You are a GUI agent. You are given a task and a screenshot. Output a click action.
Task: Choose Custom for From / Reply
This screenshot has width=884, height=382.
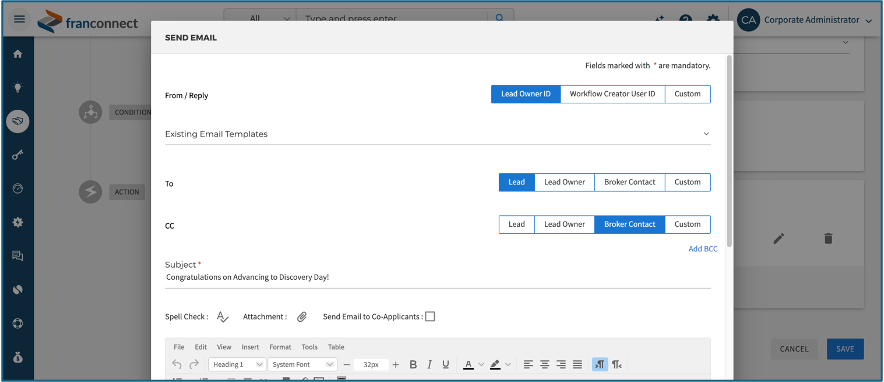(688, 94)
